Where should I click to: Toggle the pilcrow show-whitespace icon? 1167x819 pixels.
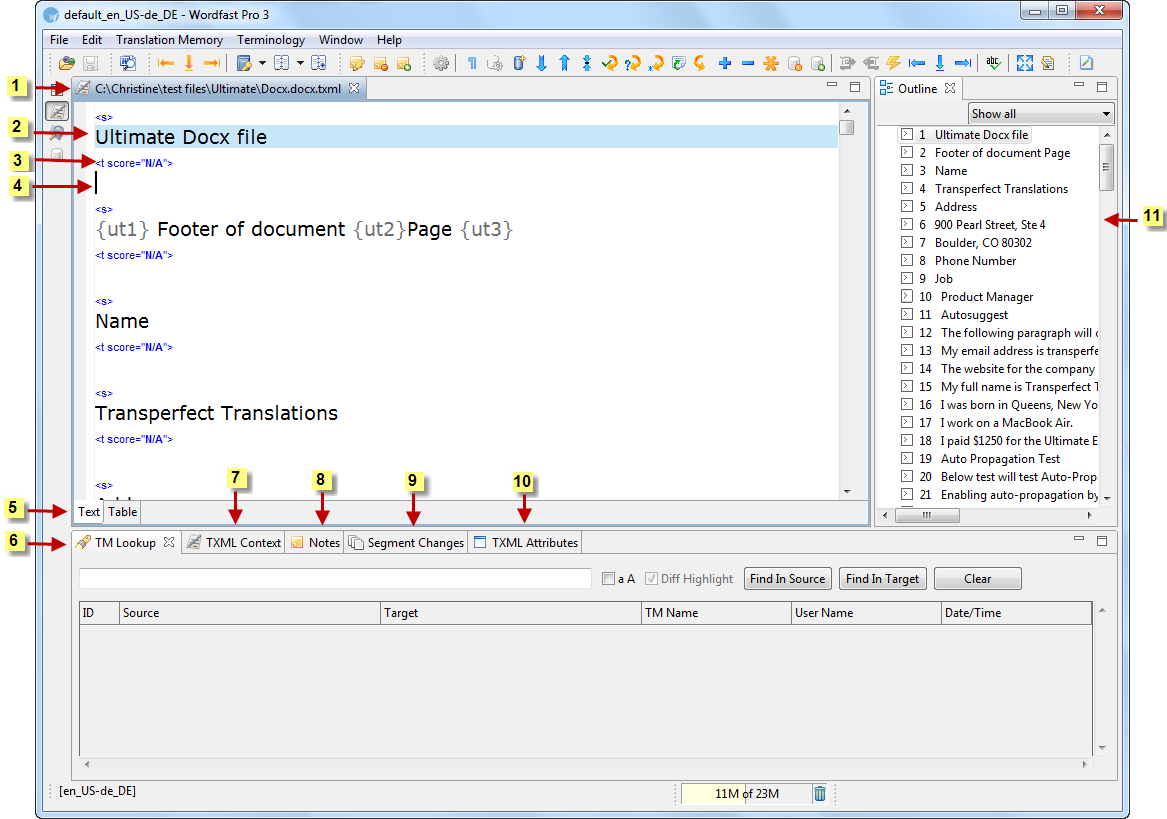[472, 63]
